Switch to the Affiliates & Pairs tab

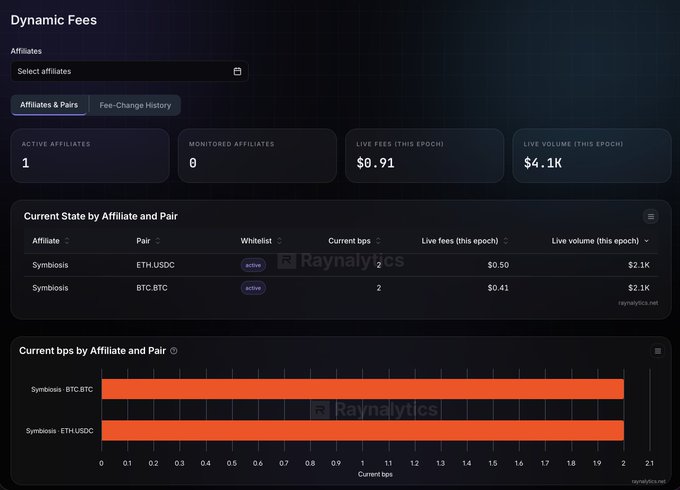click(x=49, y=105)
